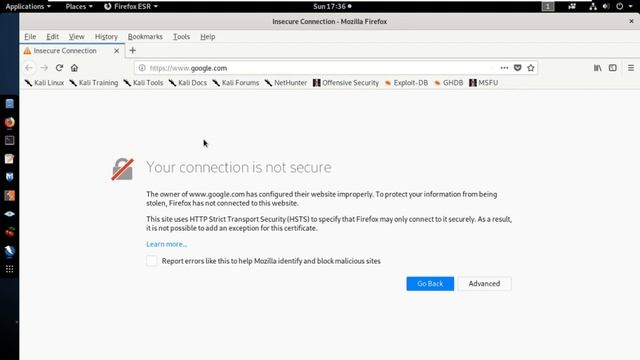Open the Firefox ESR app menu dropdown
640x360 pixels.
131,7
